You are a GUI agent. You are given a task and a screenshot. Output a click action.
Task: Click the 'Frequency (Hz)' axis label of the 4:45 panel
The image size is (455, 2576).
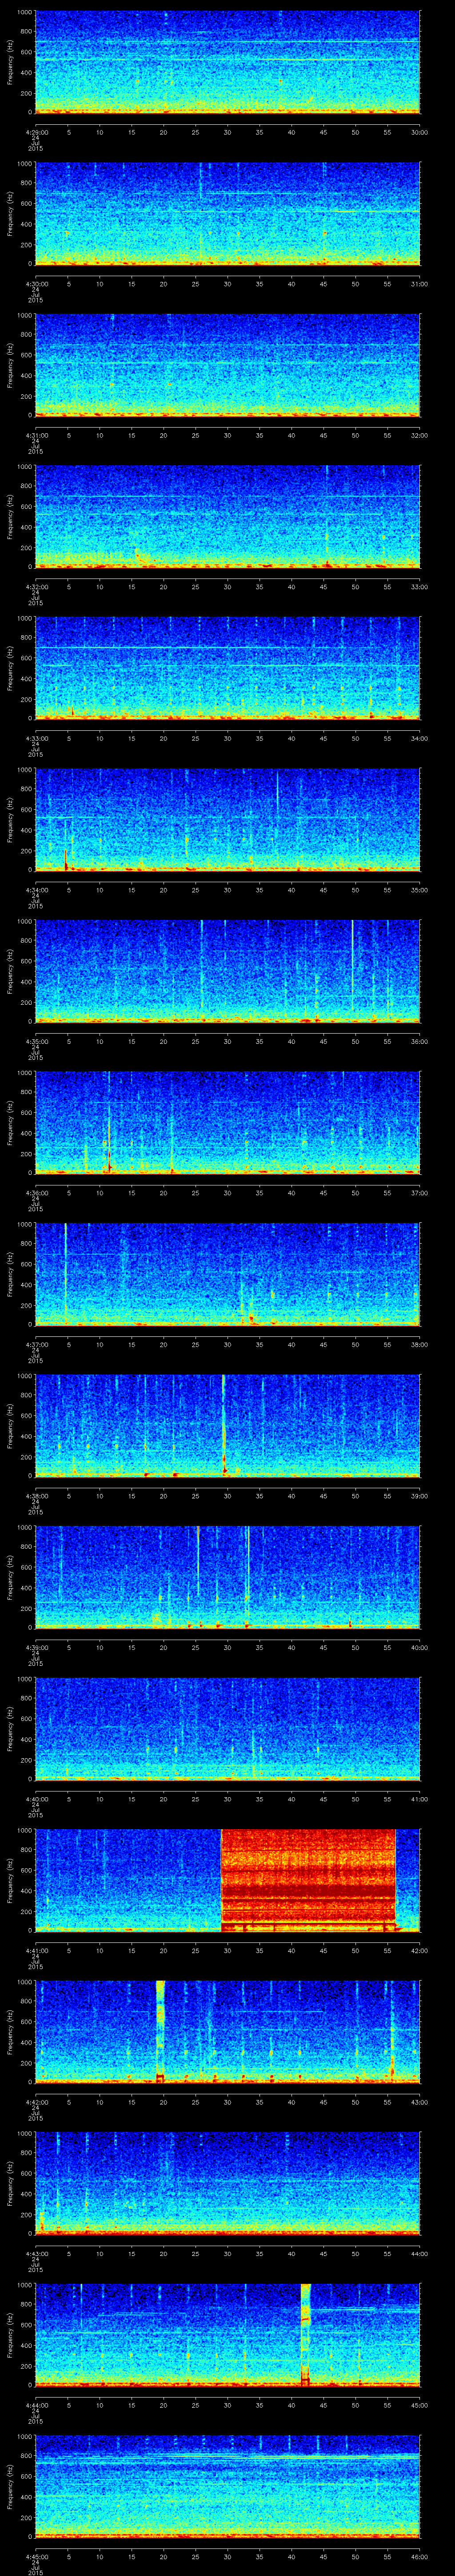click(x=10, y=2487)
